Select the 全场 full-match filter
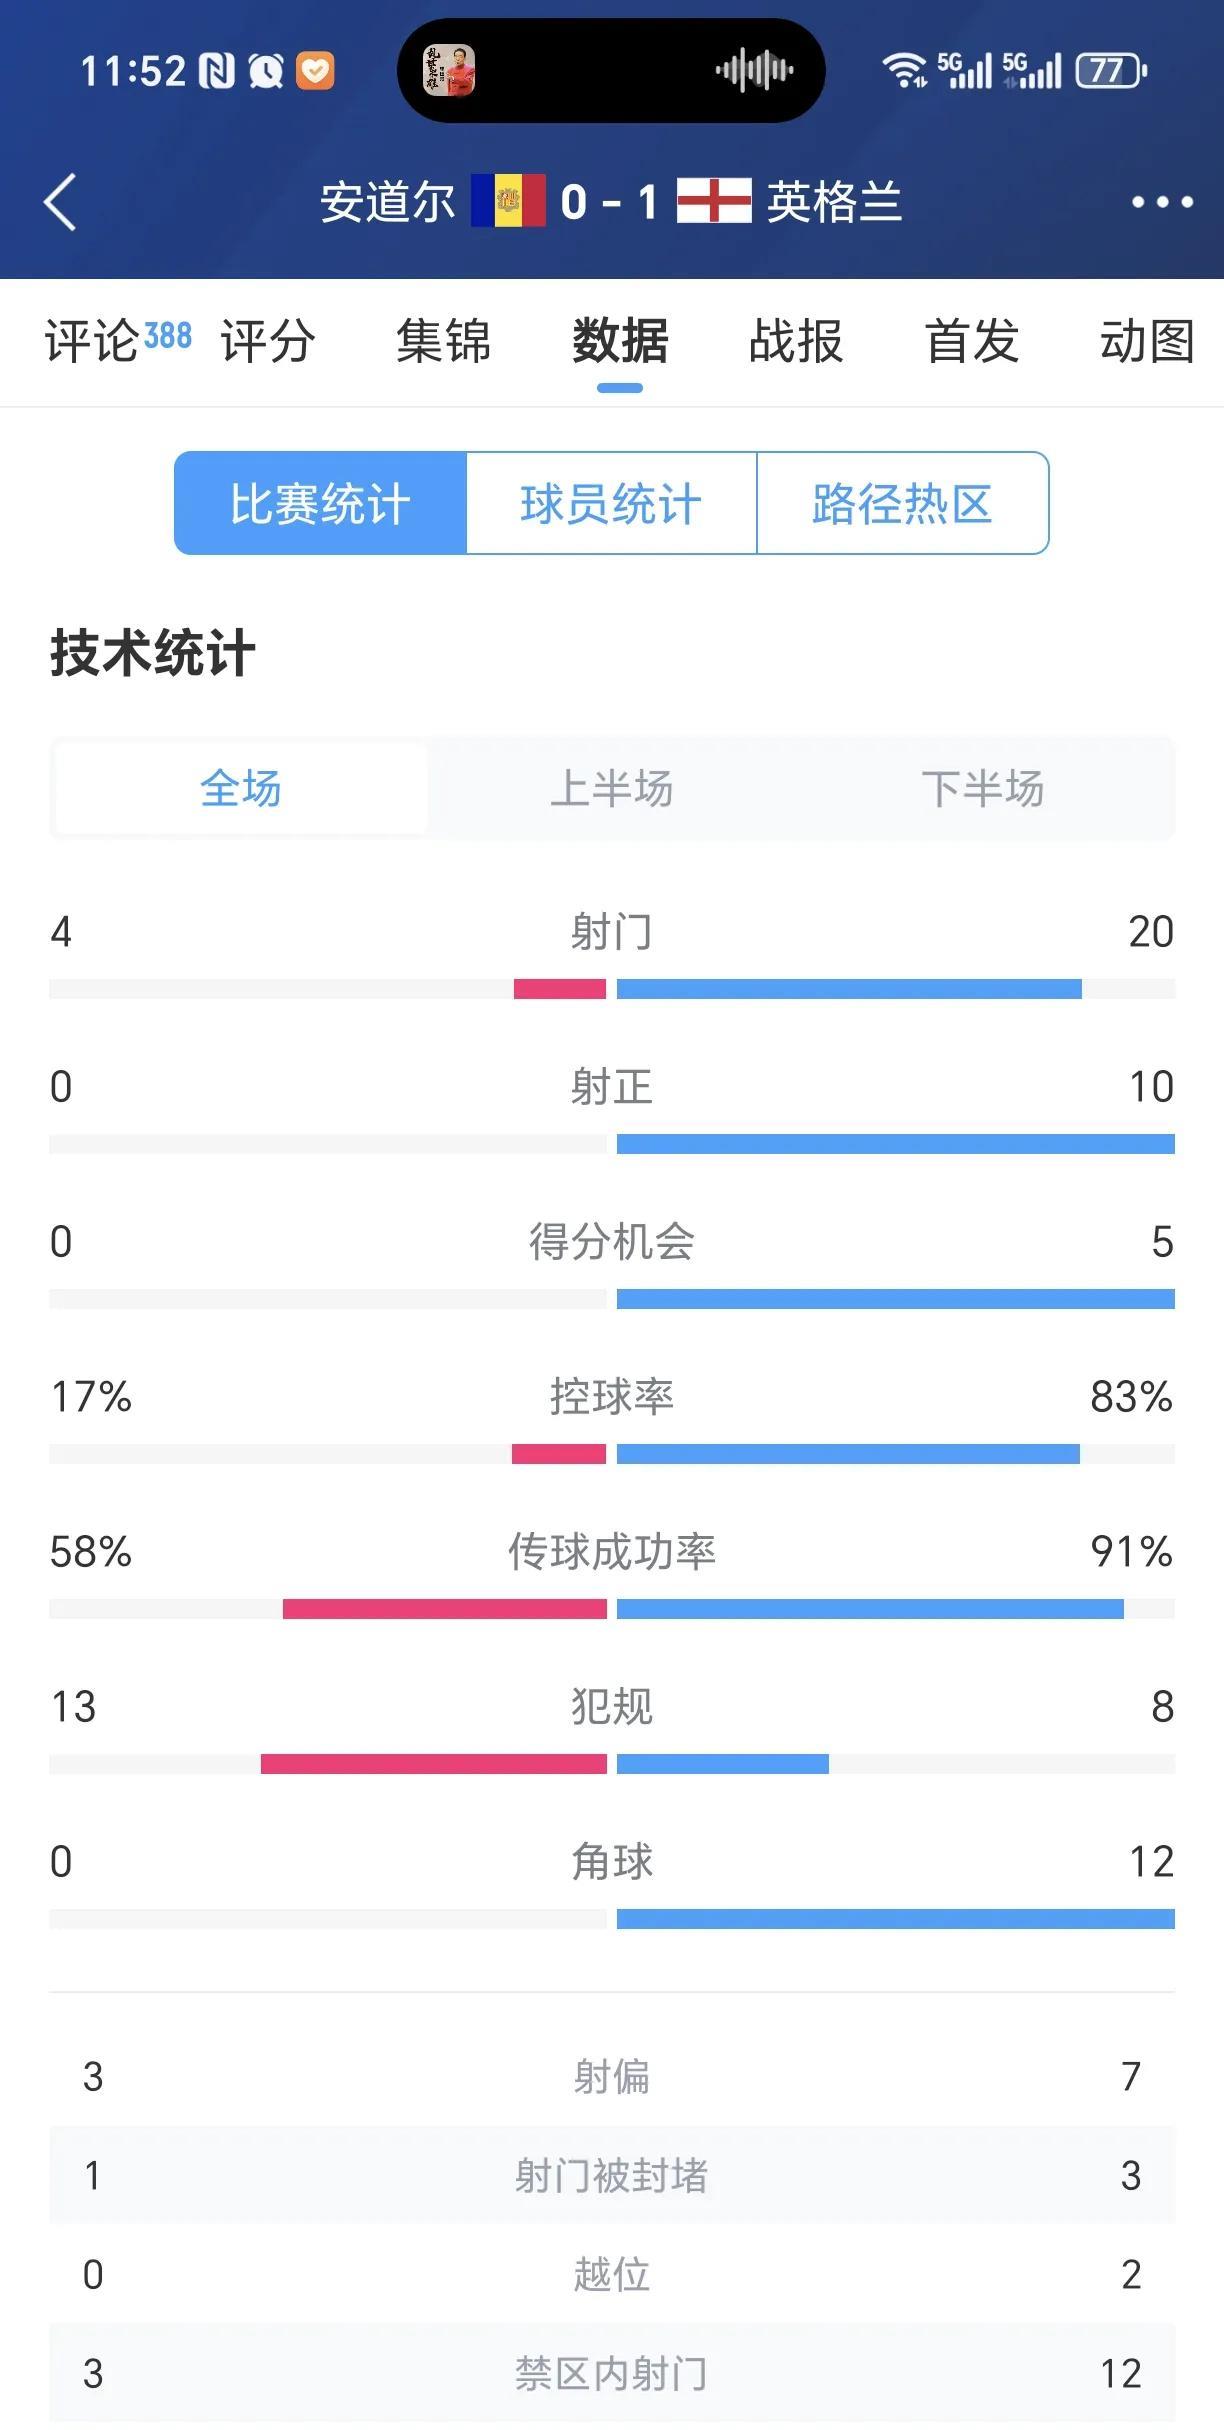1224x2430 pixels. 241,788
